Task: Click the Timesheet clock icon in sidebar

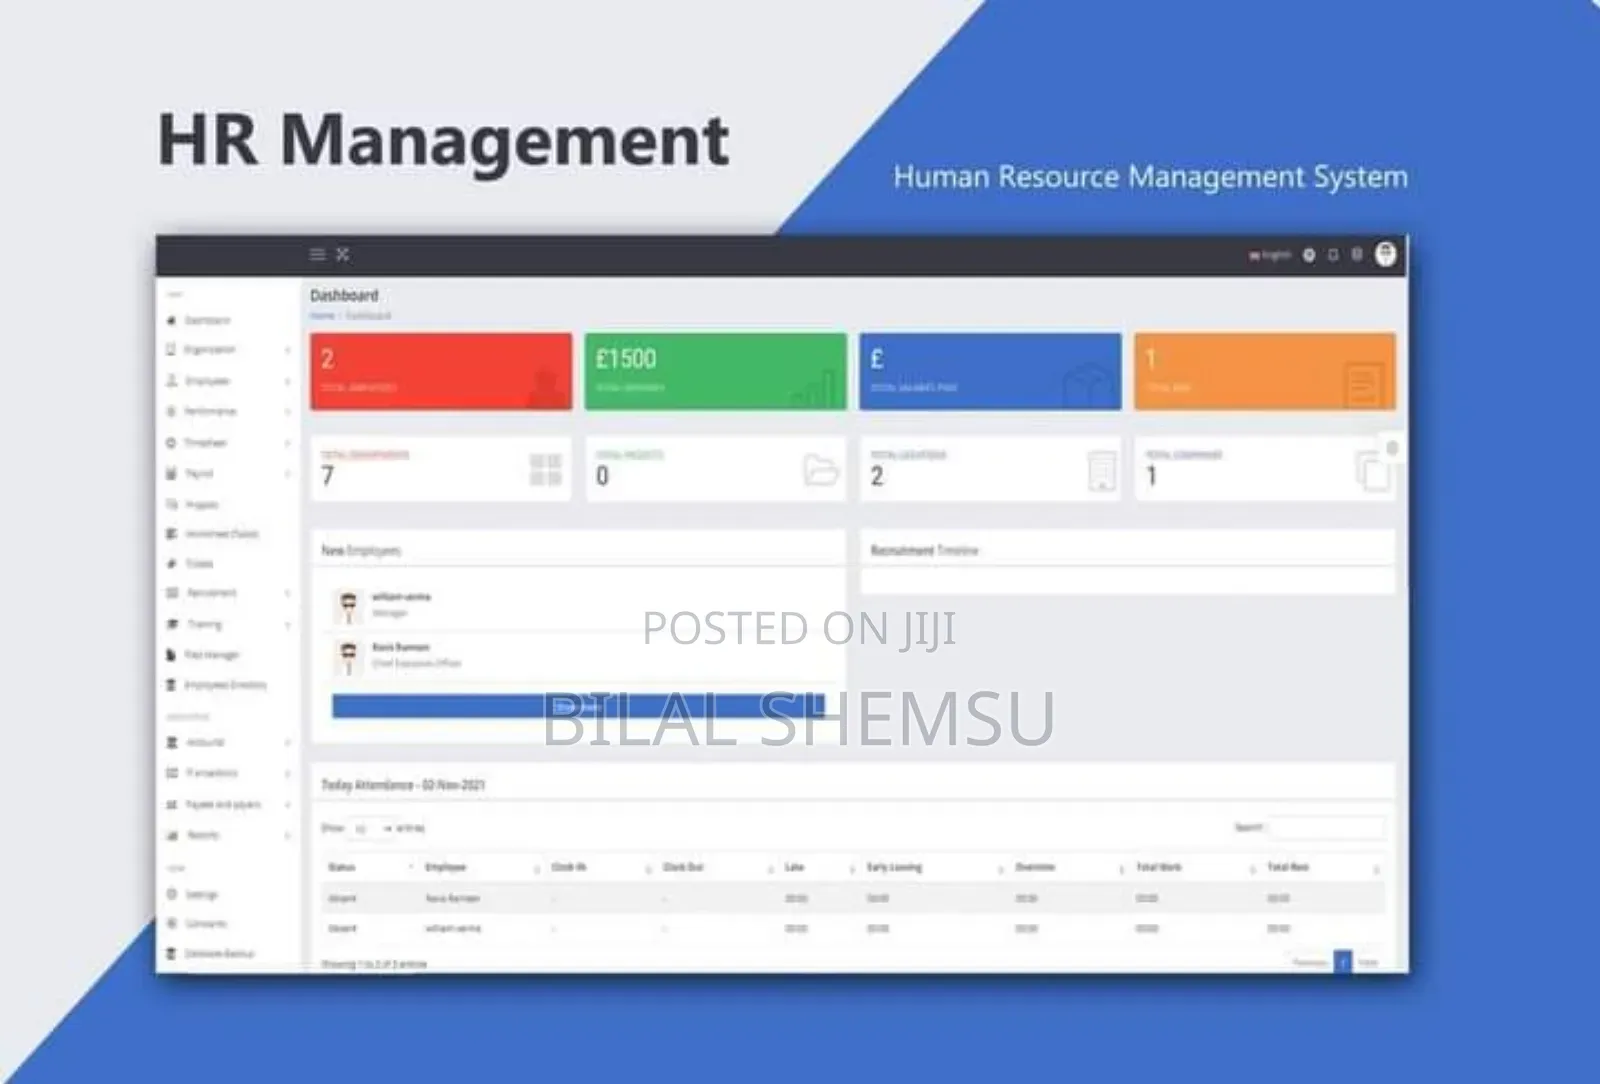Action: (x=171, y=443)
